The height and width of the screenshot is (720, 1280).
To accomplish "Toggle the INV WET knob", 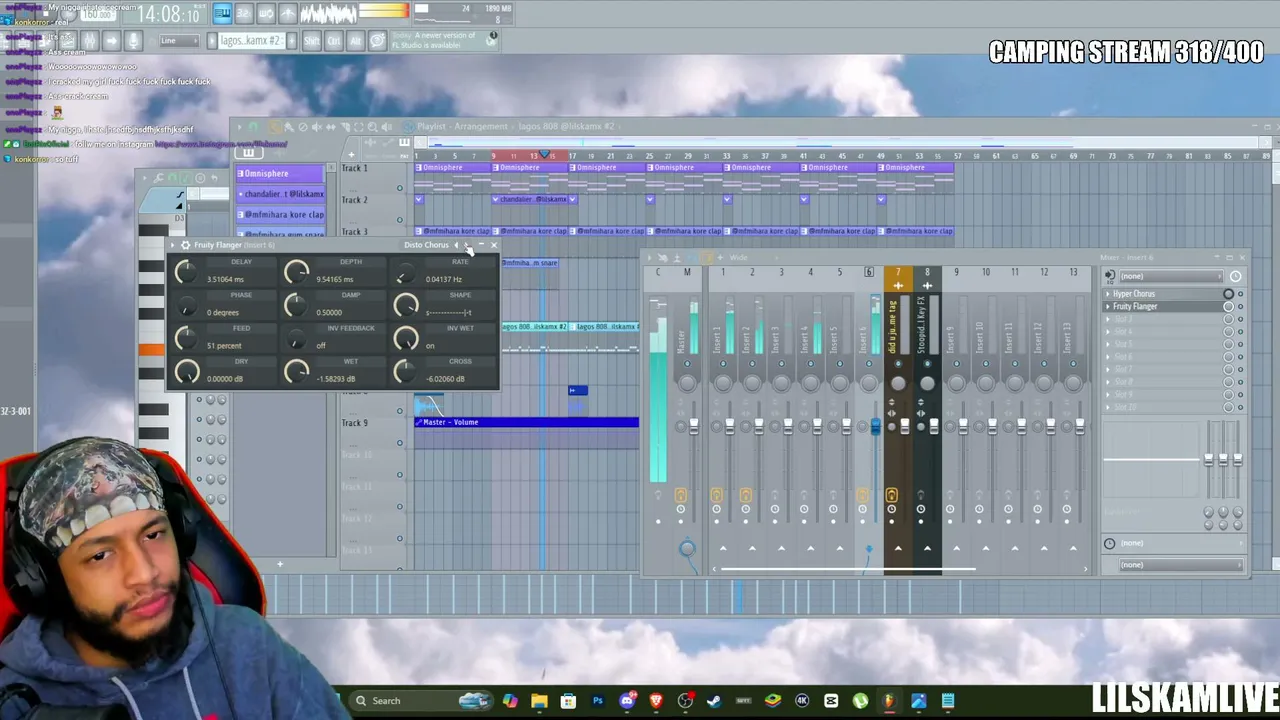I will pos(405,340).
